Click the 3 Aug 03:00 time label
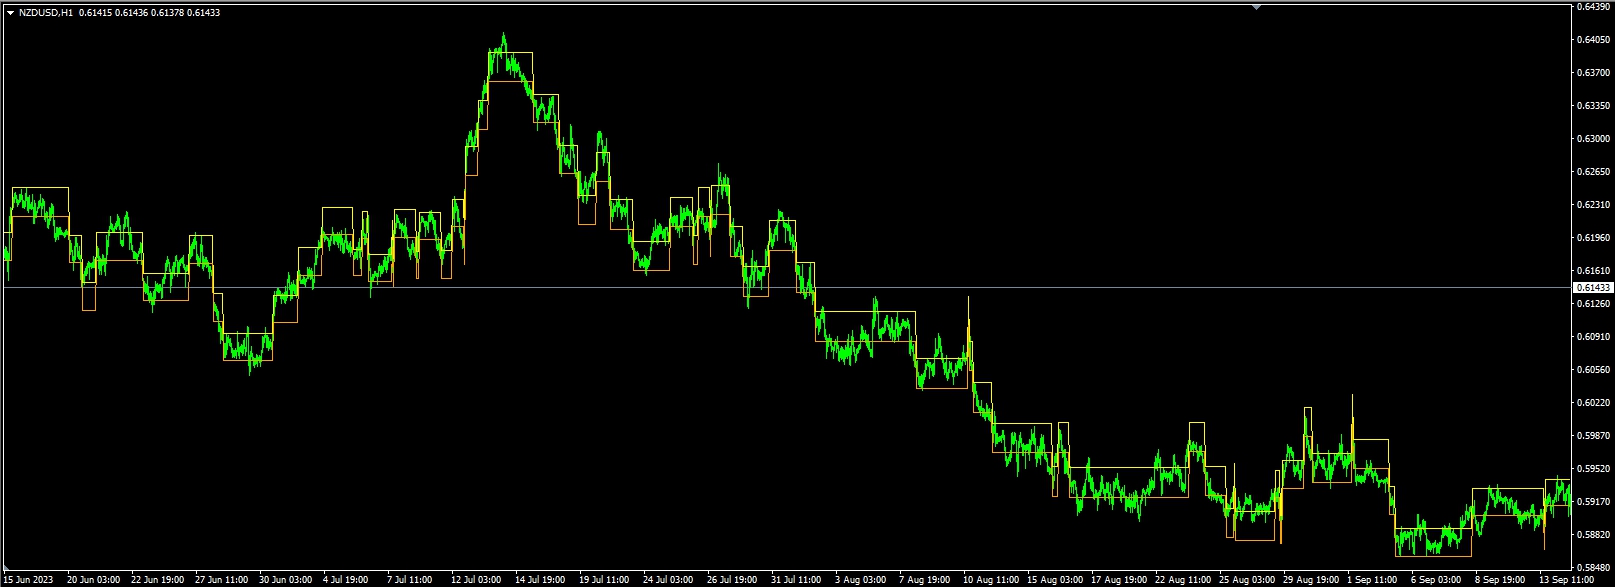1615x587 pixels. [x=859, y=579]
